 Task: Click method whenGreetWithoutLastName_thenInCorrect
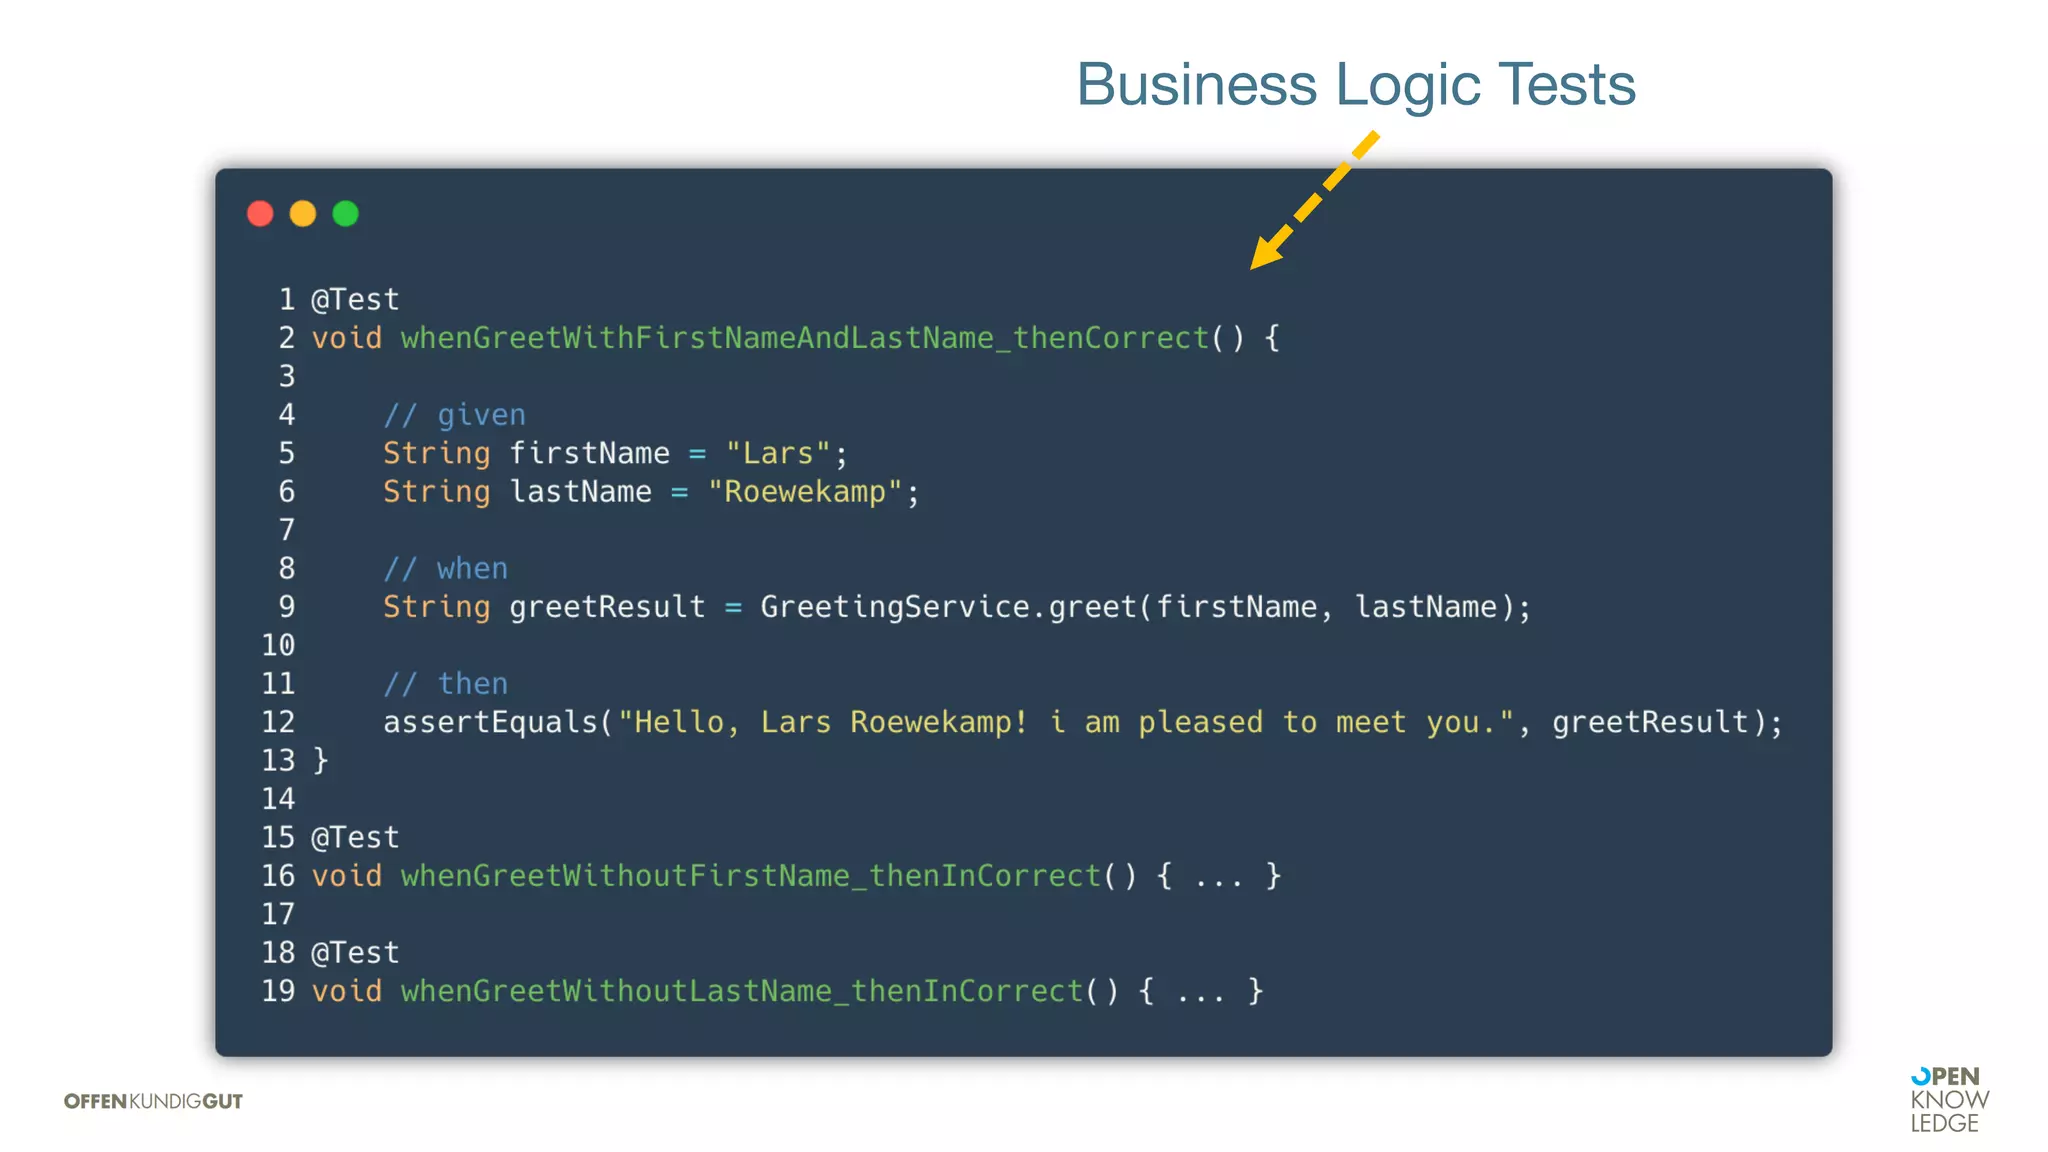(742, 991)
